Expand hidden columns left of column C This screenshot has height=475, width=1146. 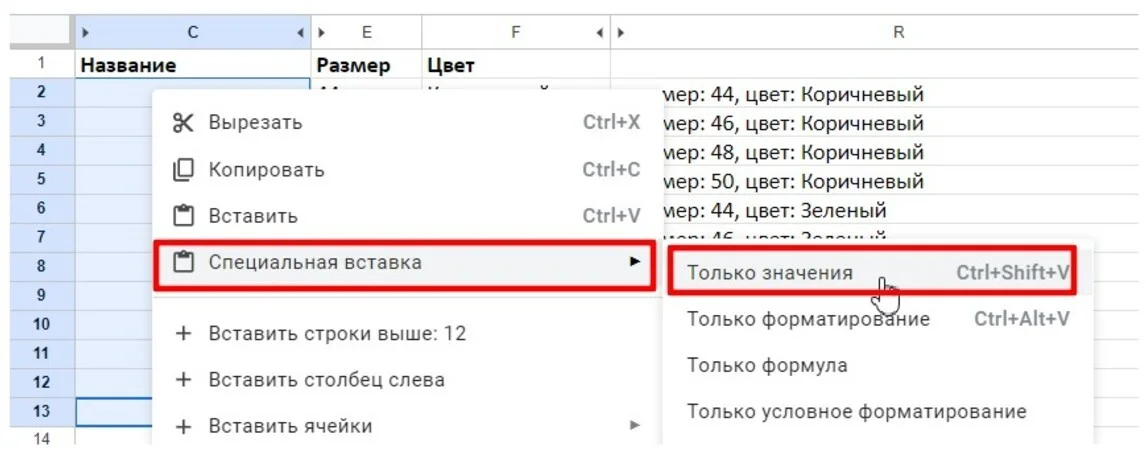pos(86,32)
